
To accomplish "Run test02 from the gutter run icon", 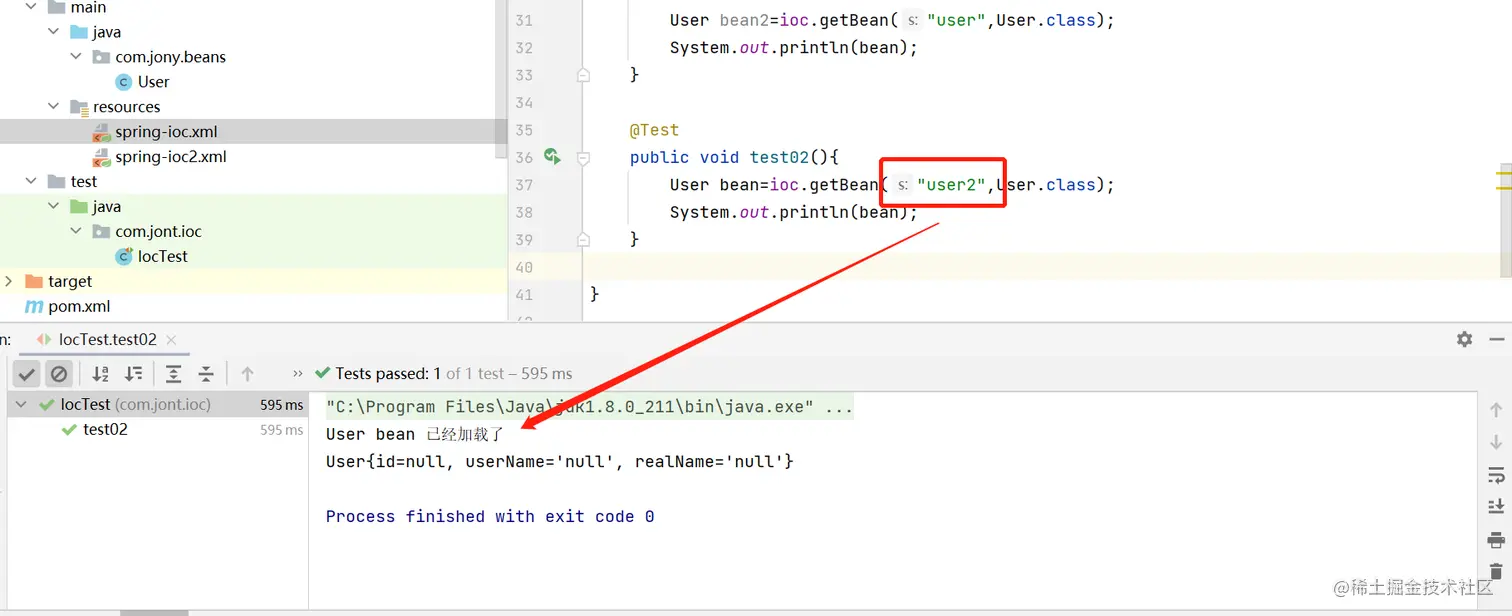I will [552, 156].
